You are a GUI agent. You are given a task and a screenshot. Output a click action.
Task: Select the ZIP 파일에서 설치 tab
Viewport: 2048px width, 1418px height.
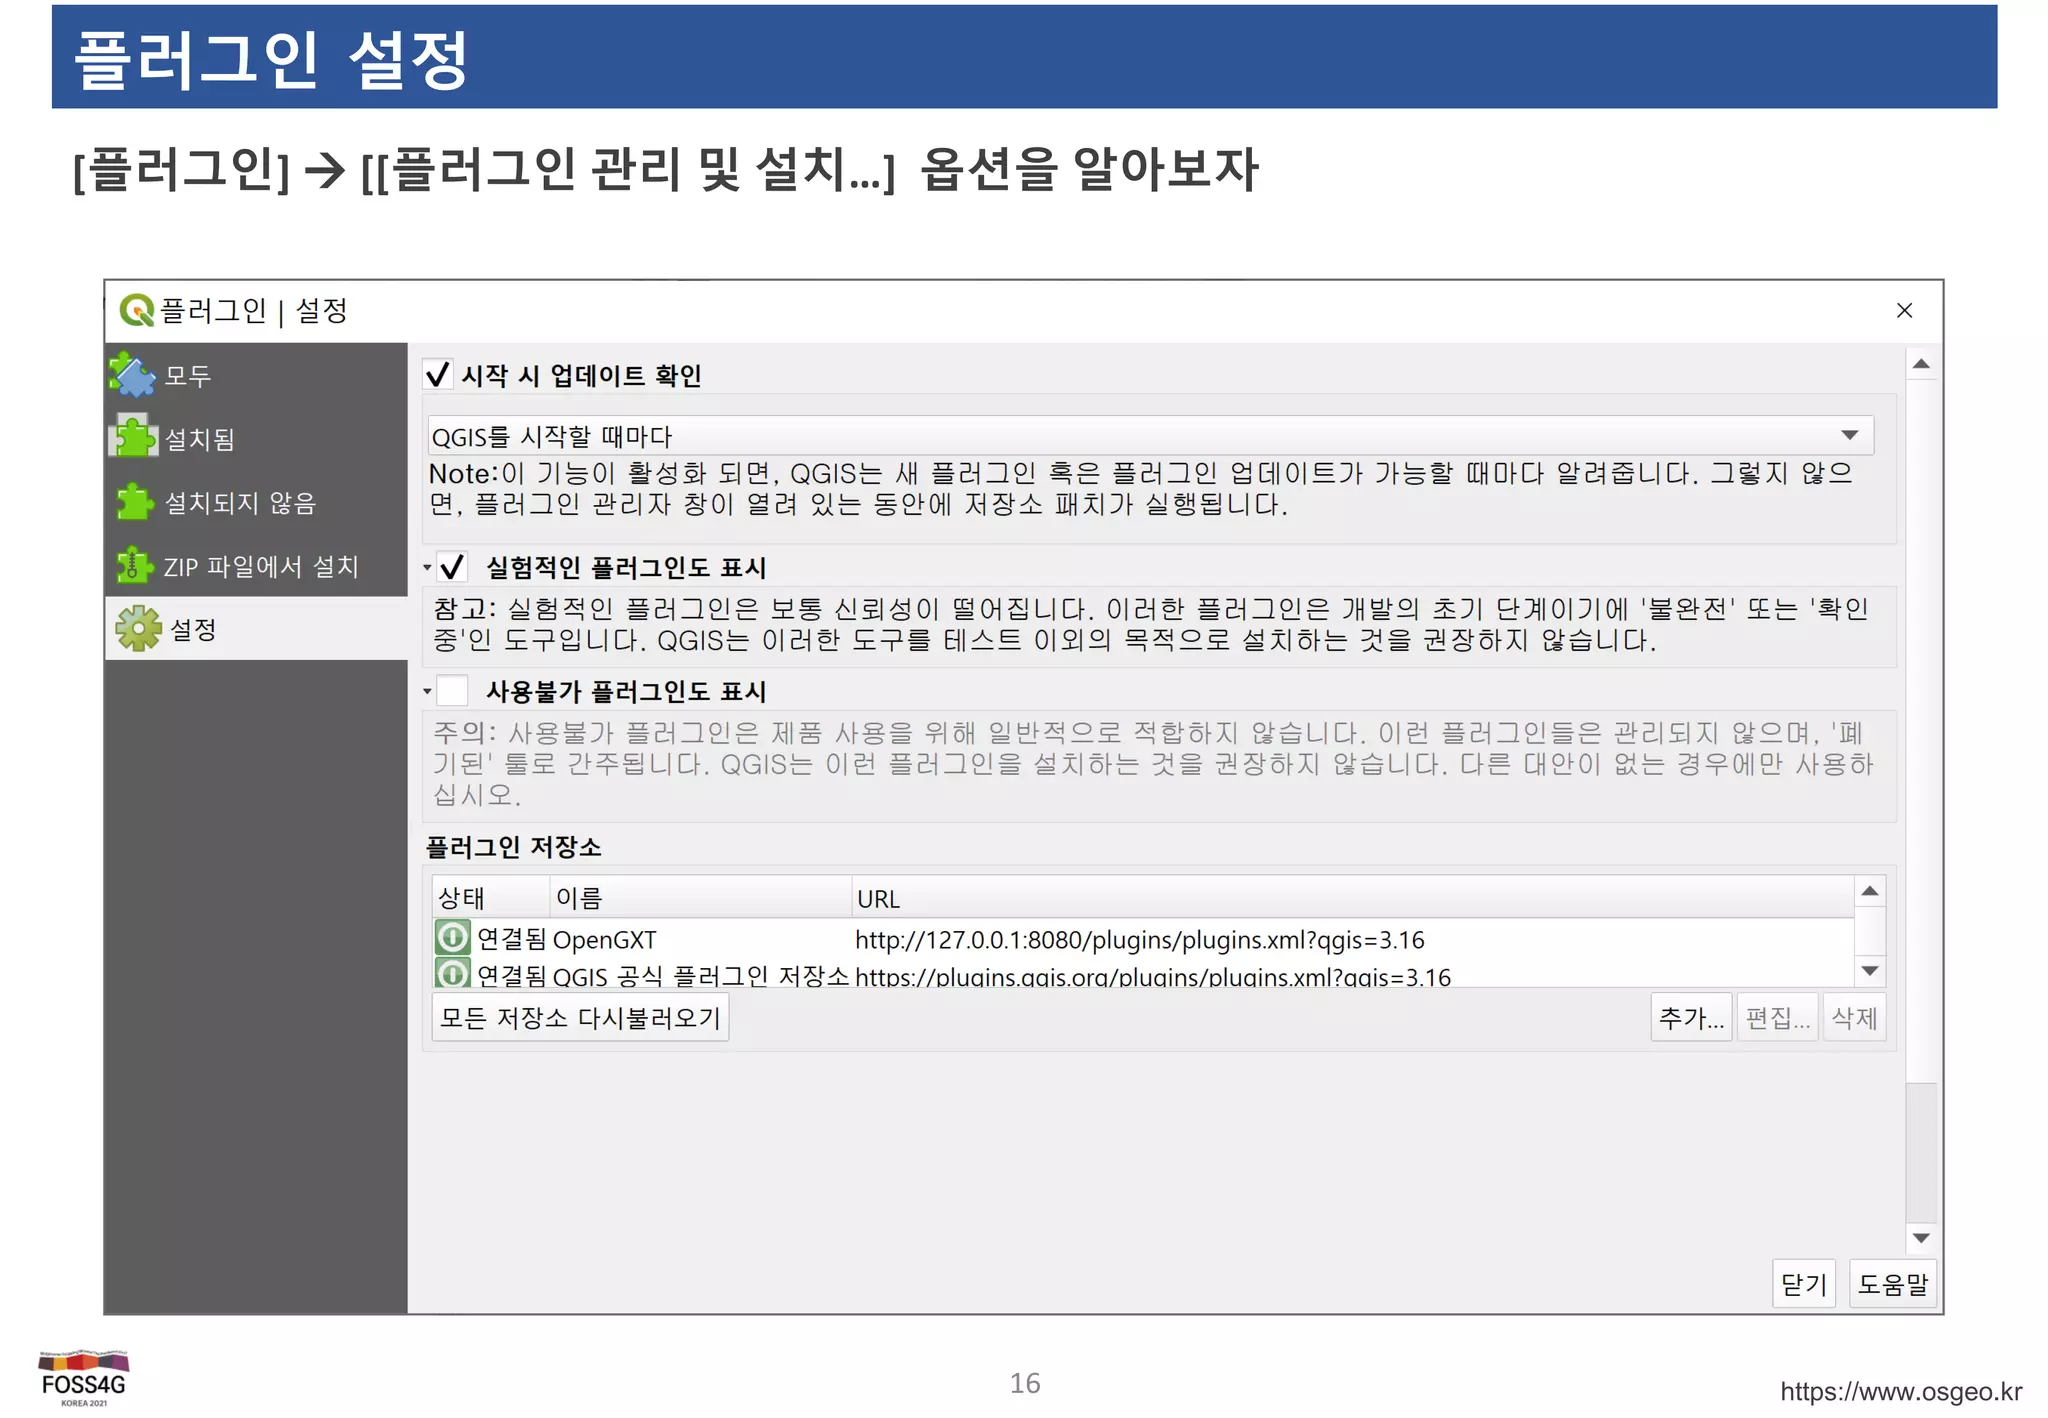pos(256,566)
